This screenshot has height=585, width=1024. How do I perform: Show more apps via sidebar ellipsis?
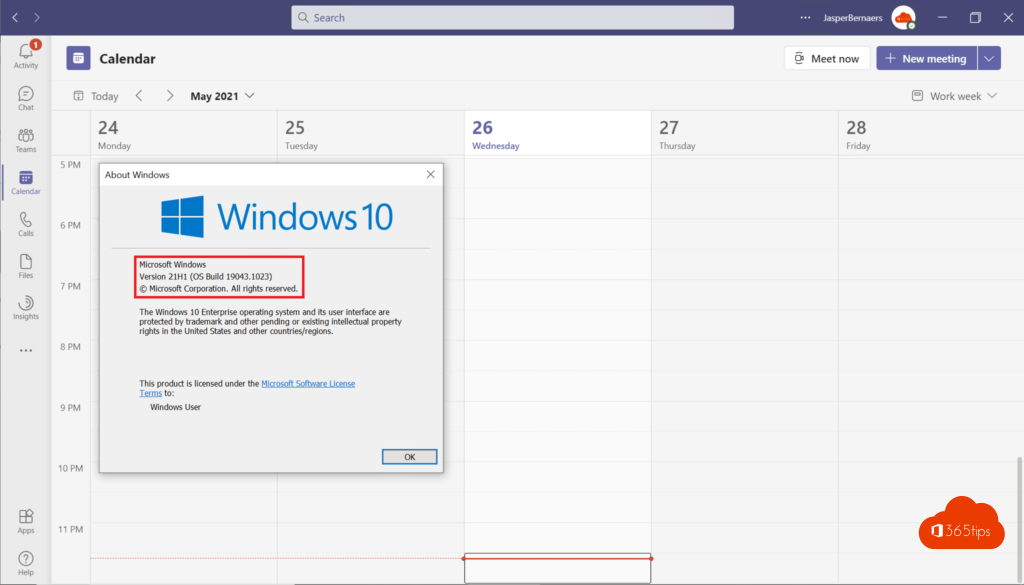click(26, 351)
